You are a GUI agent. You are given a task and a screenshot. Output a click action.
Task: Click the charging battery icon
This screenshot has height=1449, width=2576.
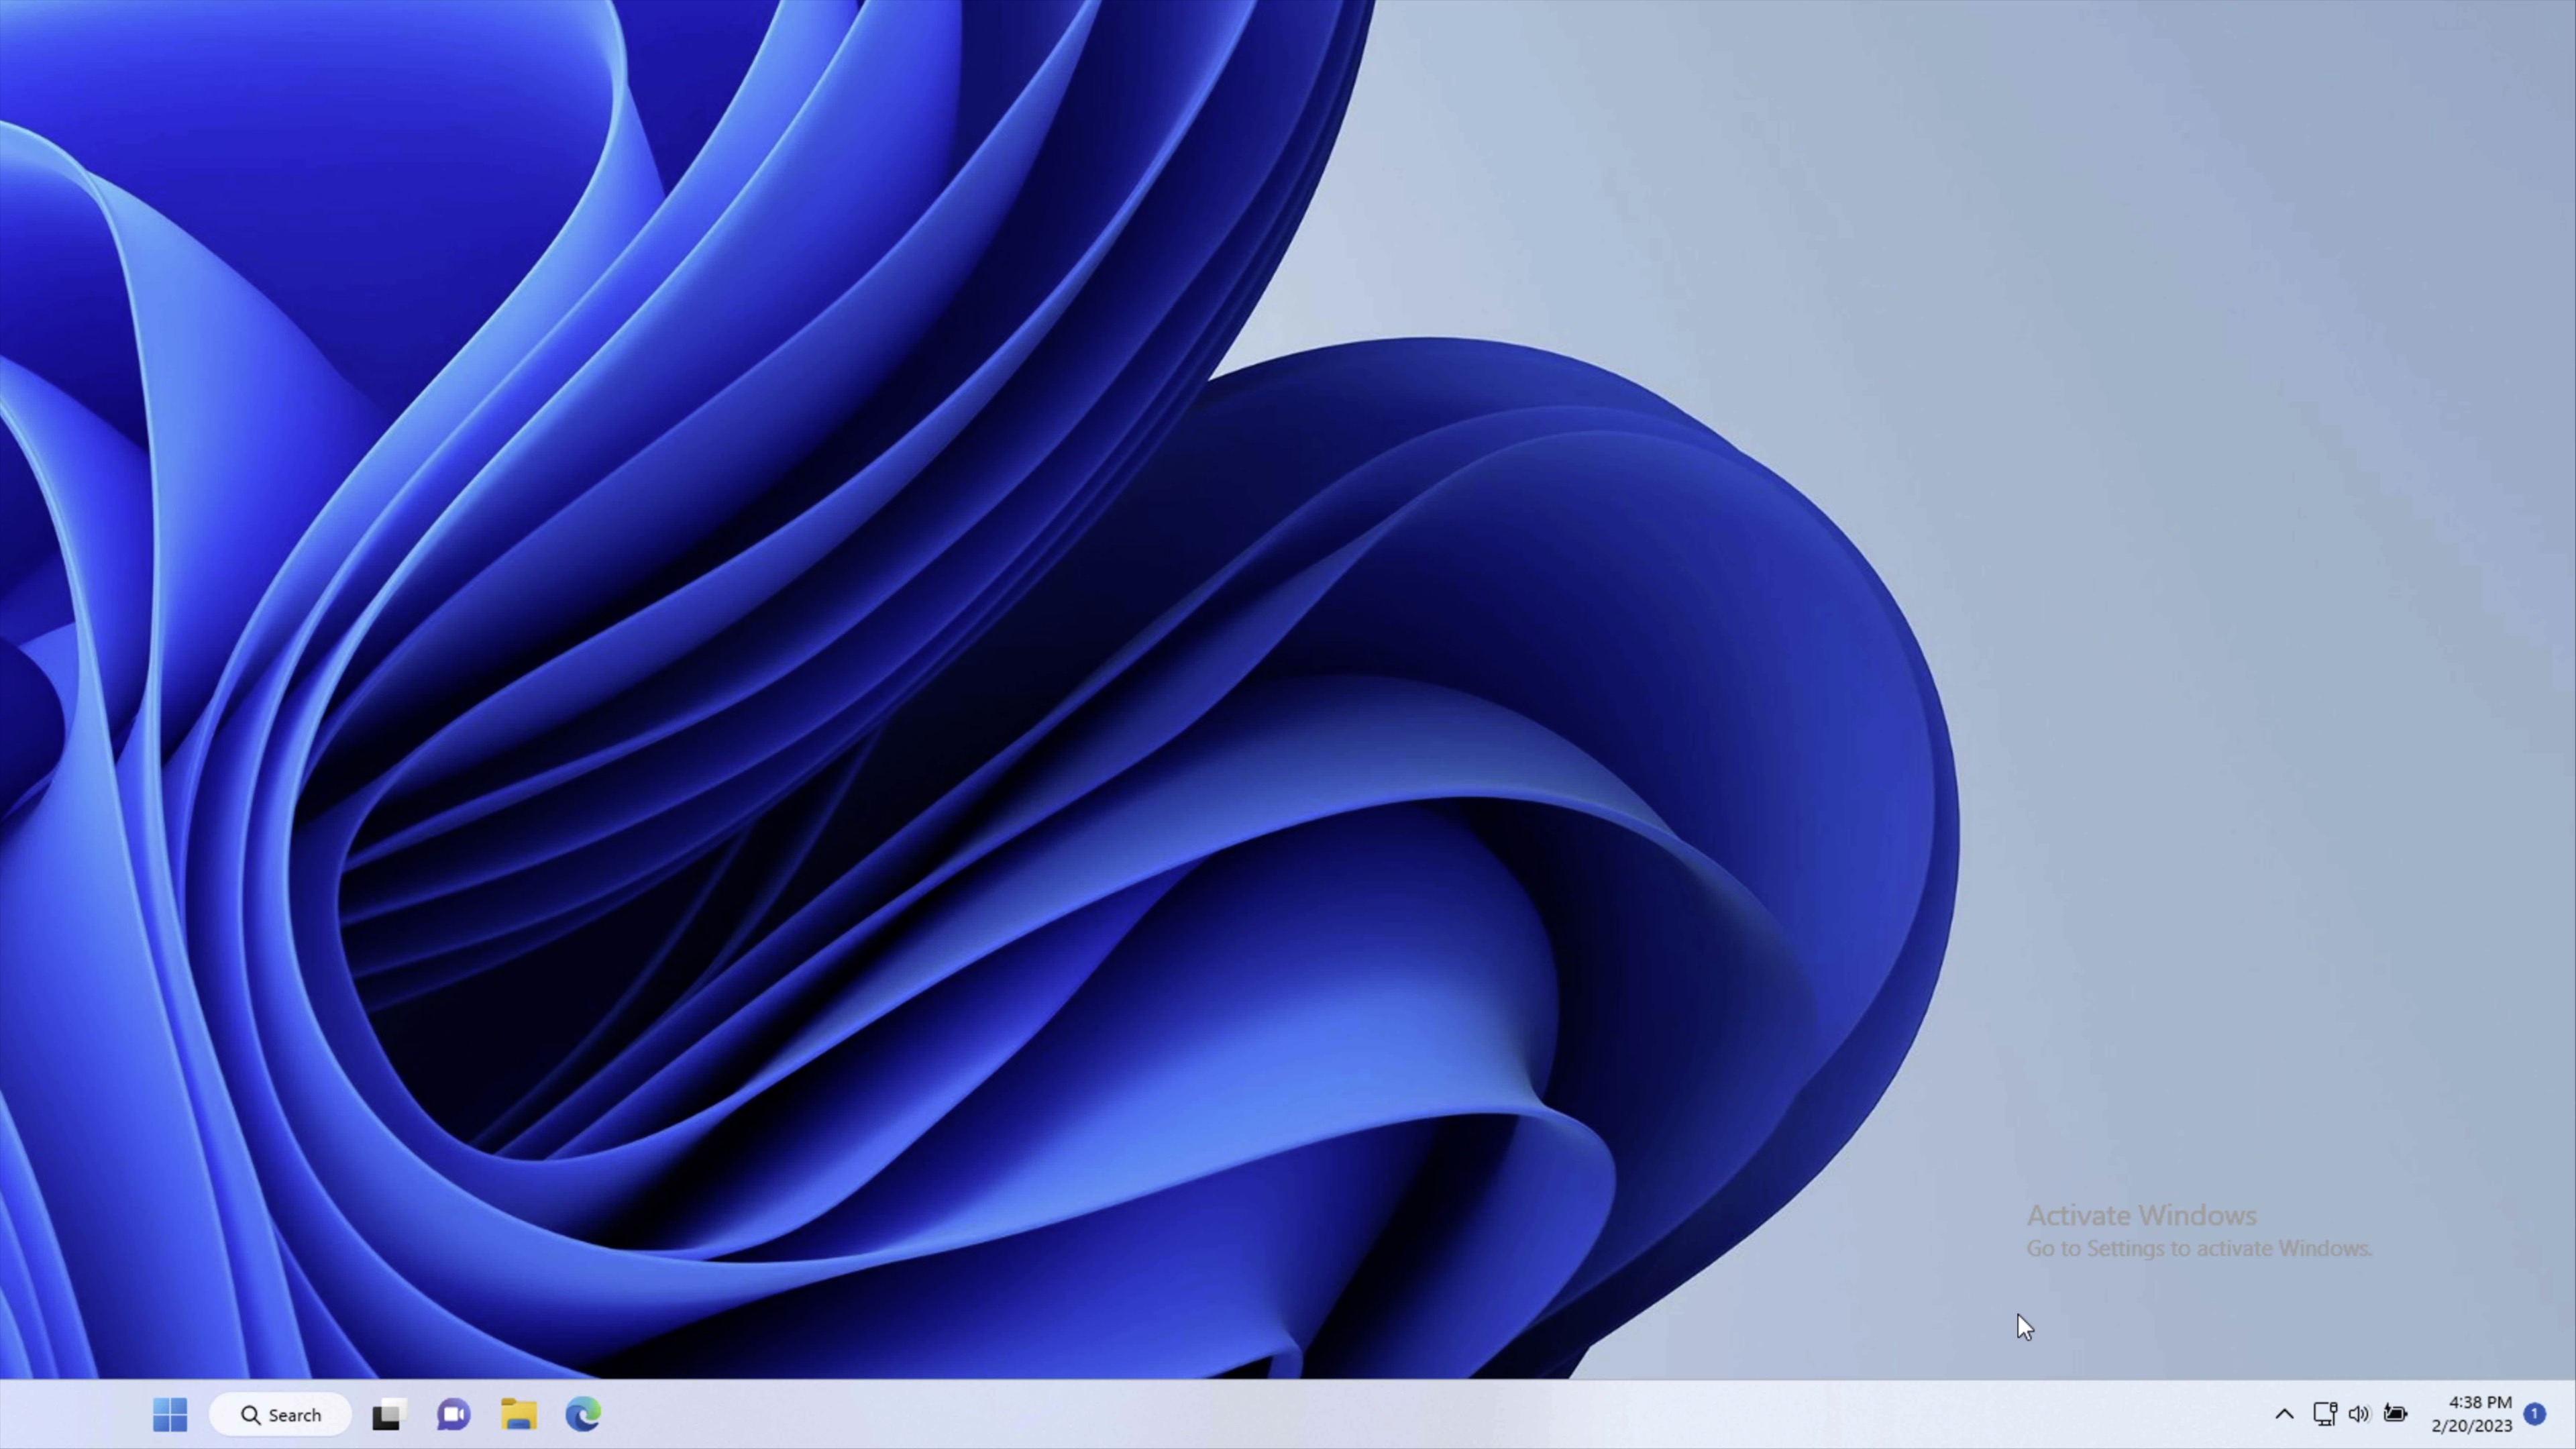2396,1414
